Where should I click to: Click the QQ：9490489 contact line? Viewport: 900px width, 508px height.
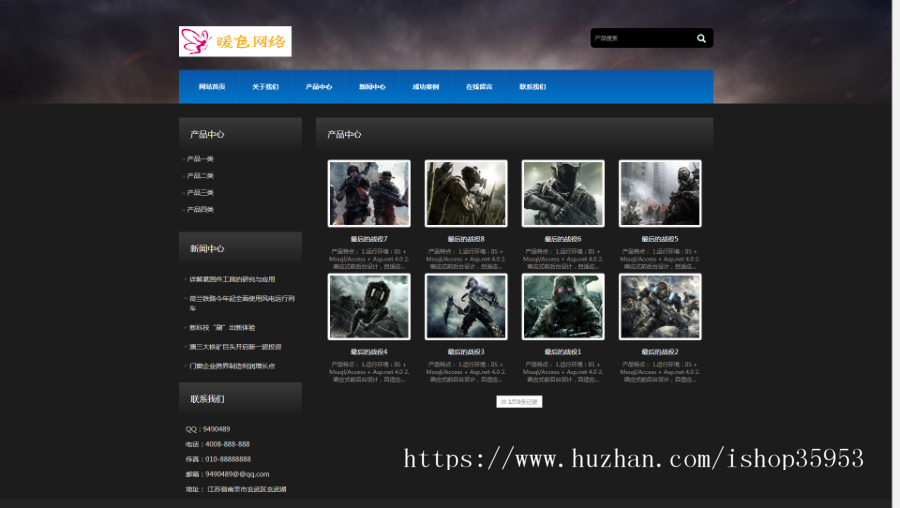(208, 429)
